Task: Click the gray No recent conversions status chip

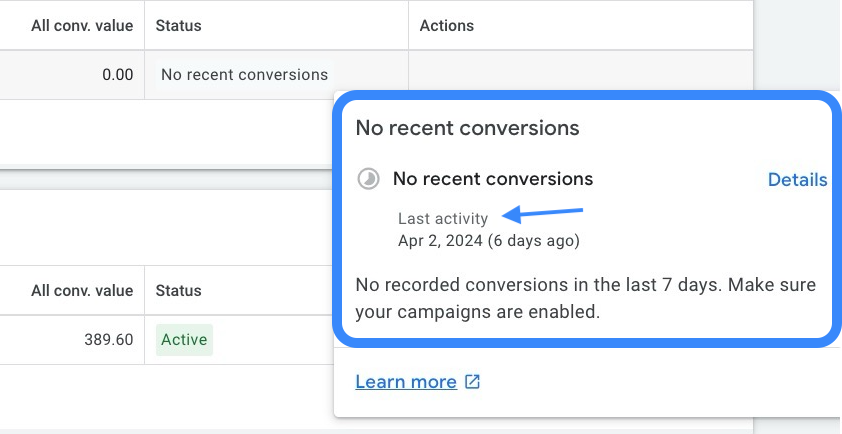Action: [244, 75]
